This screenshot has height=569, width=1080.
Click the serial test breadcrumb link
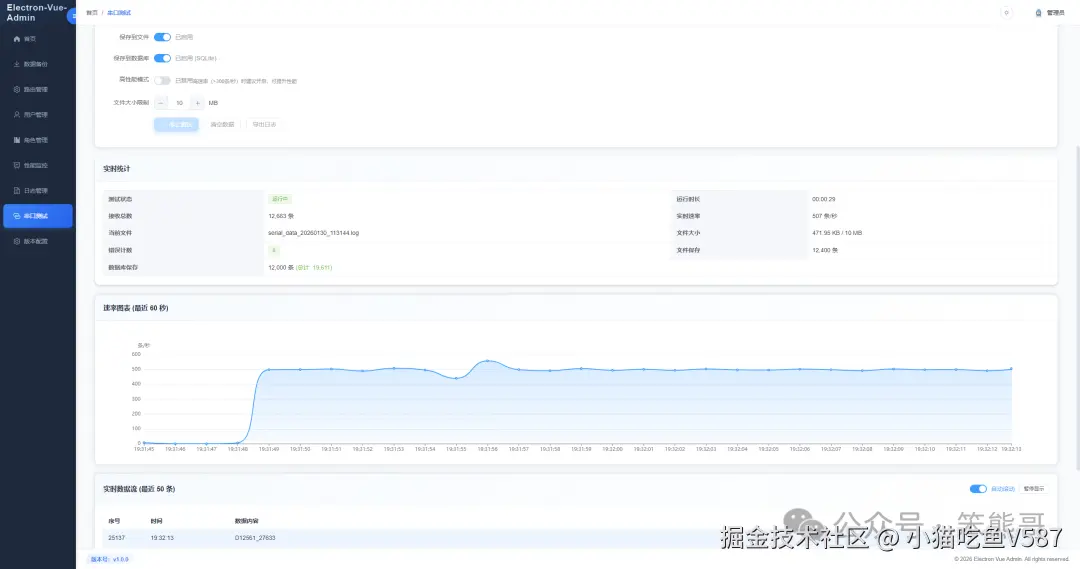click(x=118, y=13)
